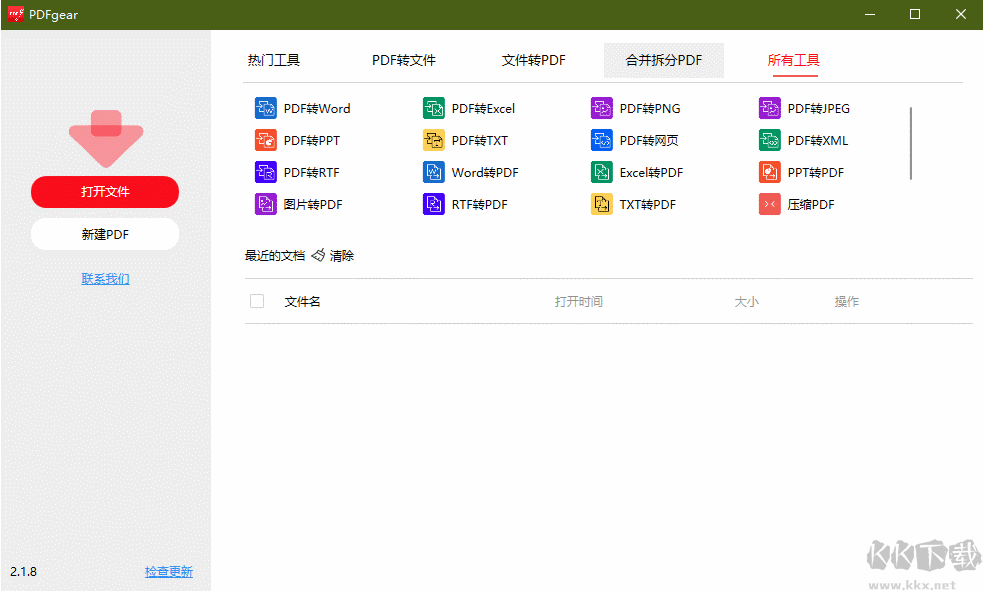The image size is (983, 592).
Task: Click the tools list vertical scrollbar
Action: pyautogui.click(x=911, y=144)
